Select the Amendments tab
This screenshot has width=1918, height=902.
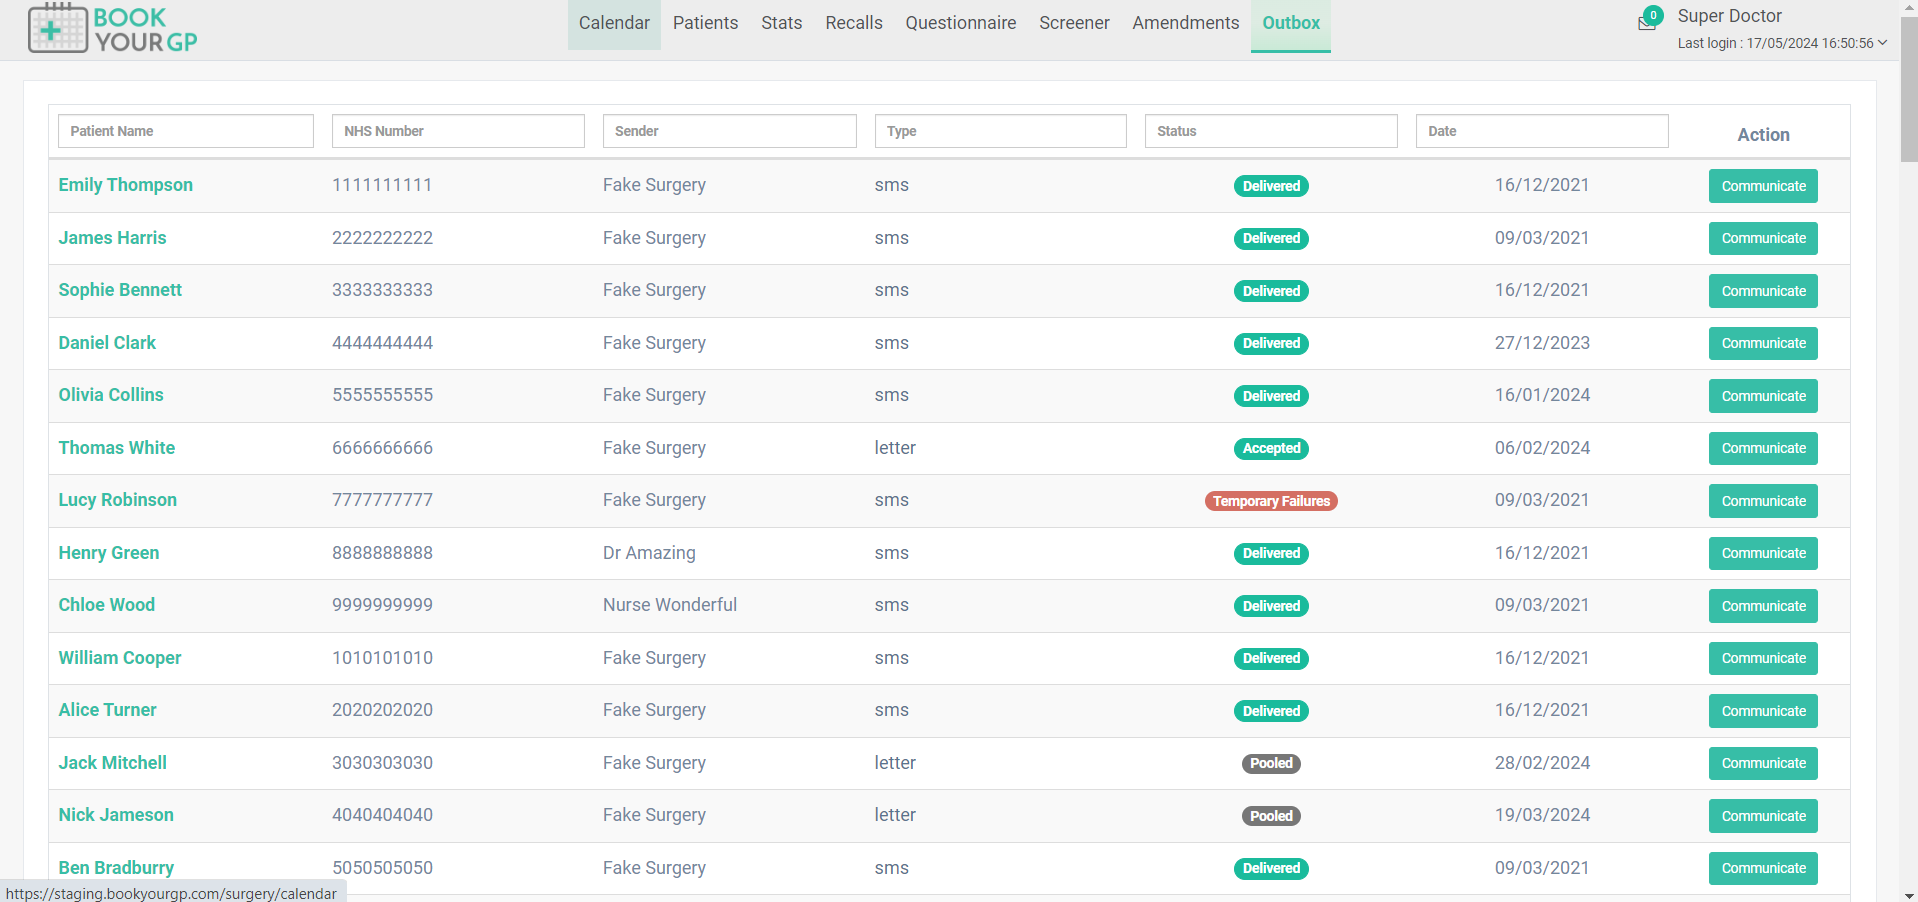(1185, 23)
